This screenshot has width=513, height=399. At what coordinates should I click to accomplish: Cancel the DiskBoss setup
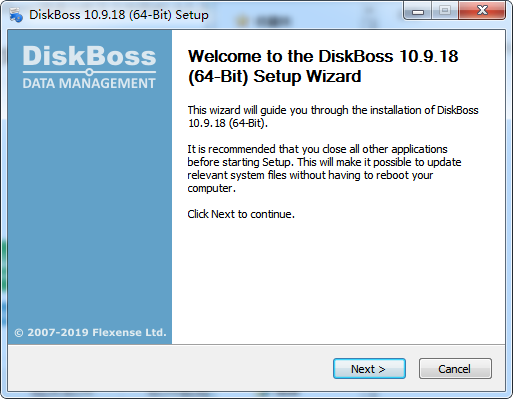pos(455,369)
